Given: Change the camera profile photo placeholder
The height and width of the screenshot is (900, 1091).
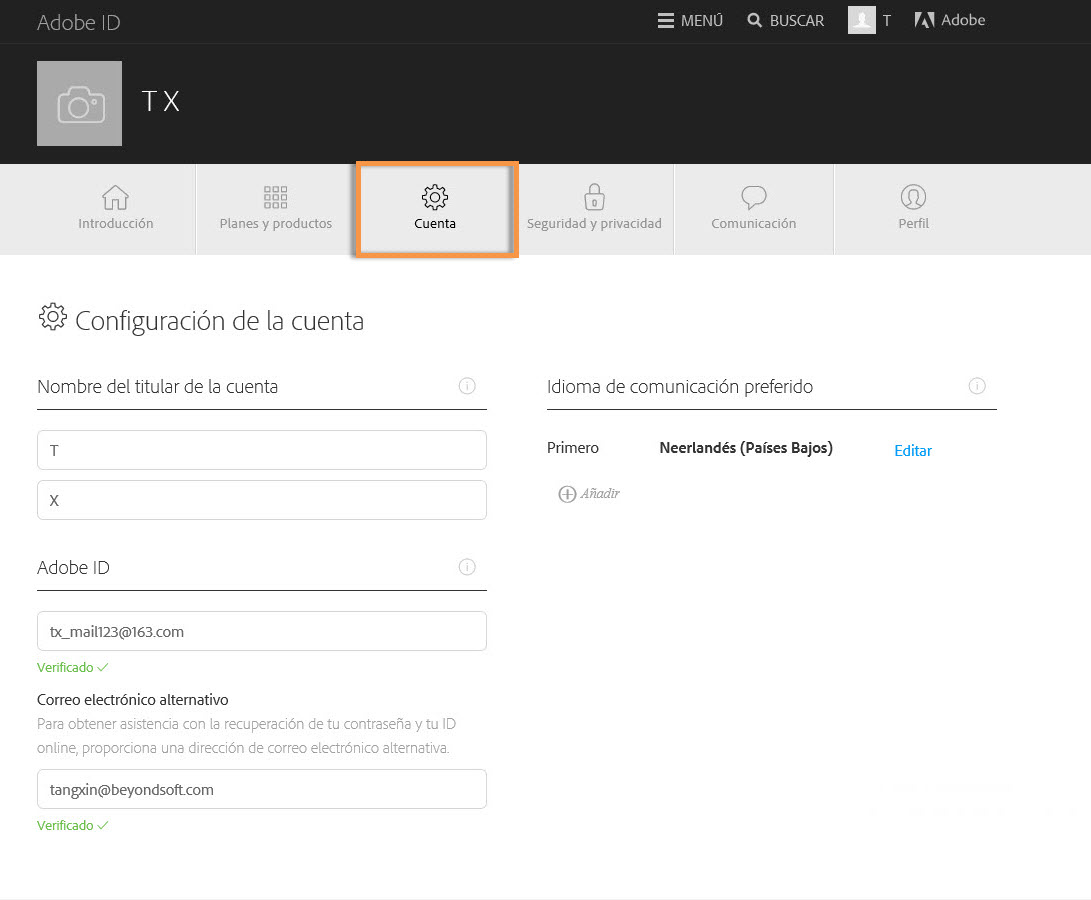Looking at the screenshot, I should pos(79,104).
